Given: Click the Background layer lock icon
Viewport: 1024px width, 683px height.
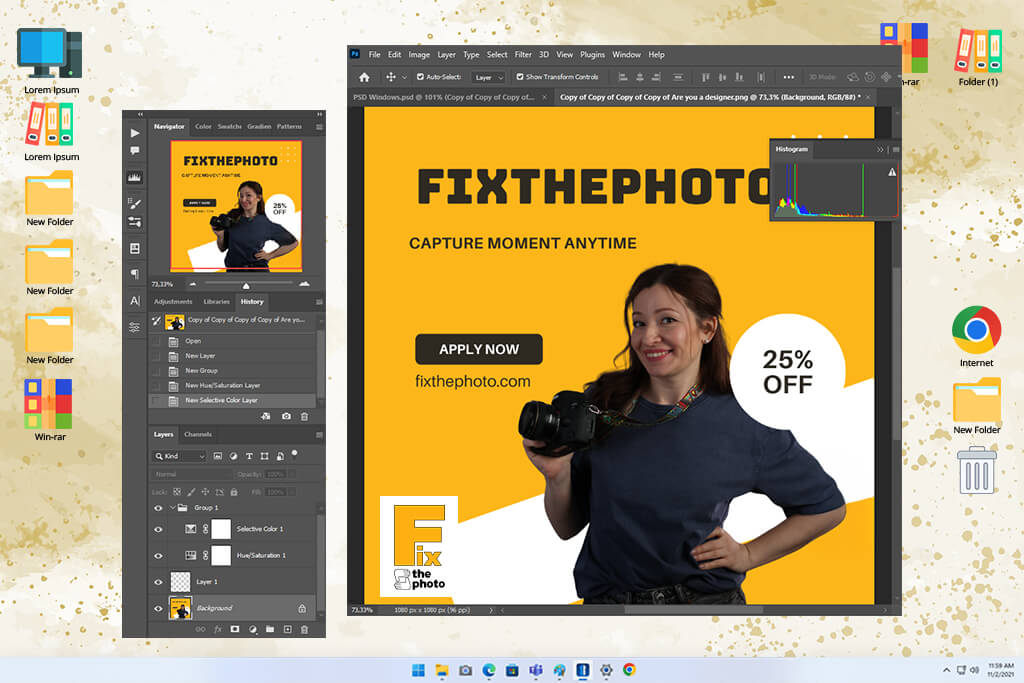Looking at the screenshot, I should 302,608.
